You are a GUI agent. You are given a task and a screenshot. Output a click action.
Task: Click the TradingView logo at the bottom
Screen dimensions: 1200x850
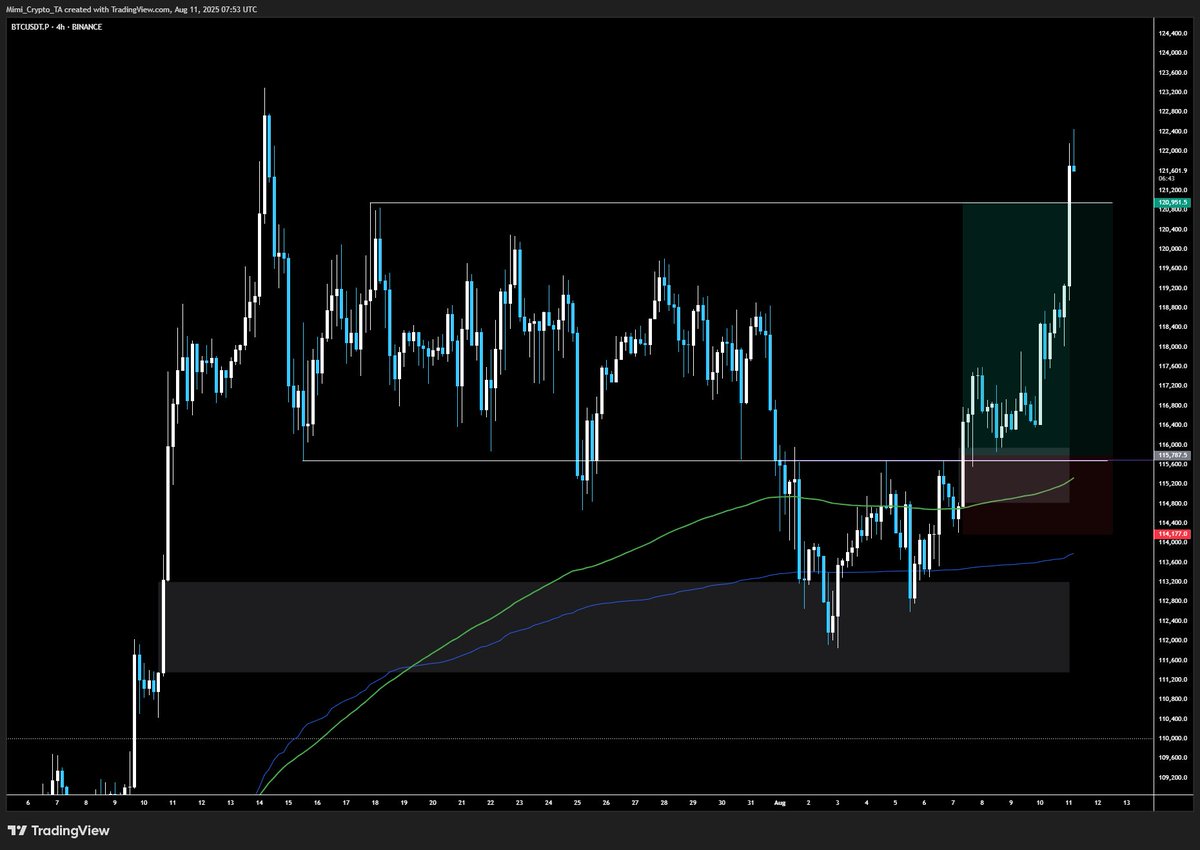coord(58,830)
